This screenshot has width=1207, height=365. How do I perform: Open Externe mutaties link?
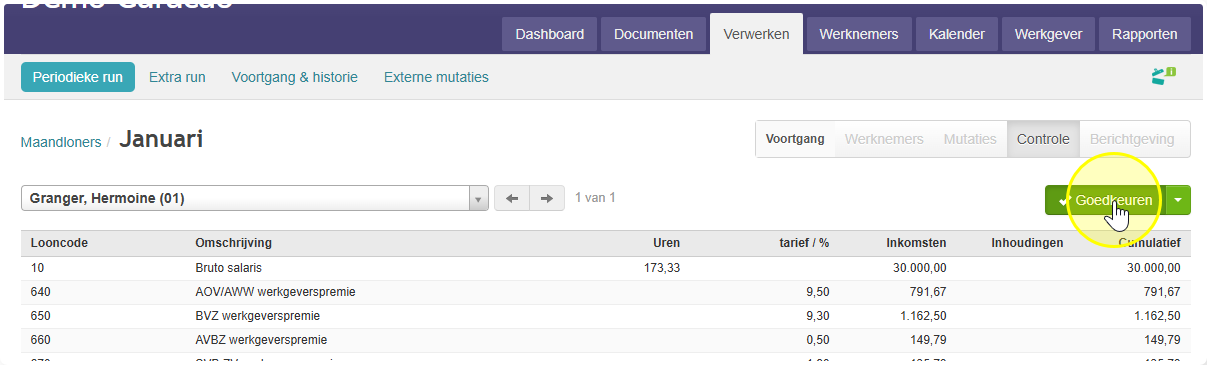pyautogui.click(x=436, y=77)
